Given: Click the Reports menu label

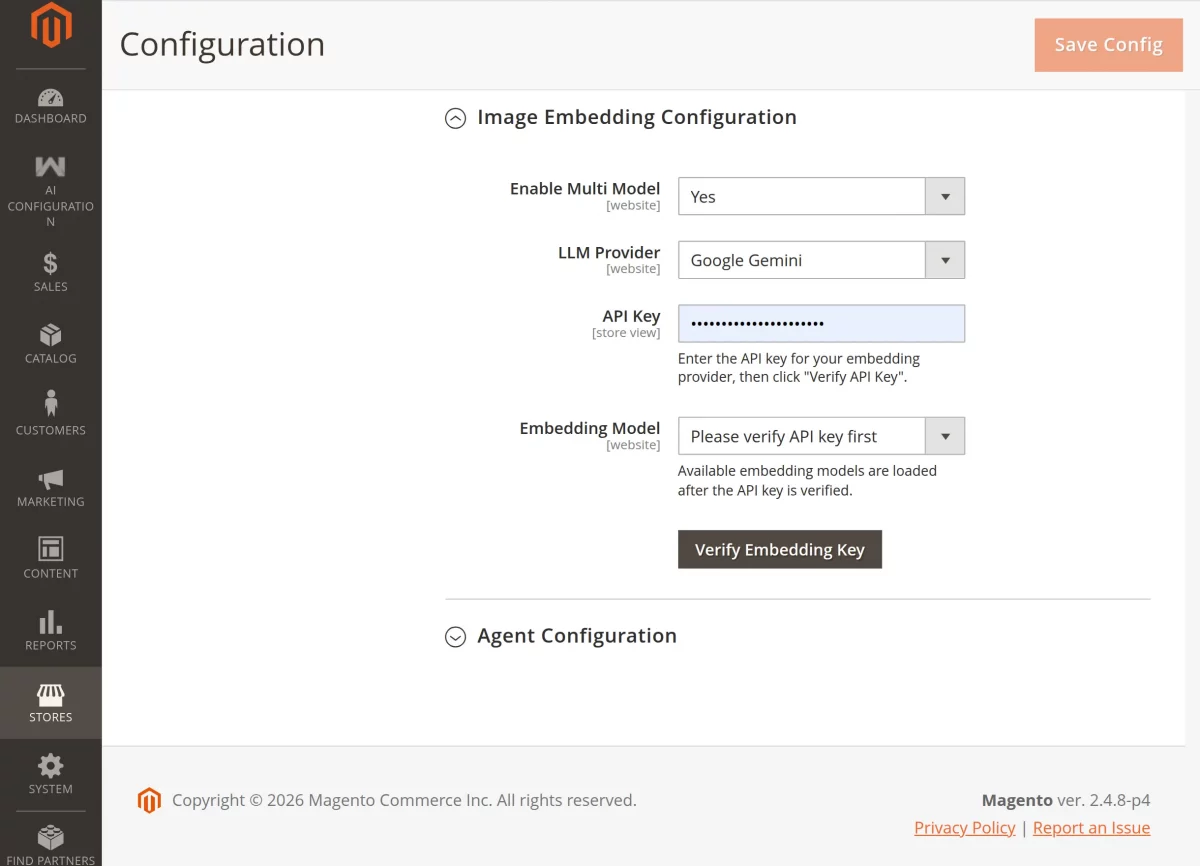Looking at the screenshot, I should coord(50,645).
